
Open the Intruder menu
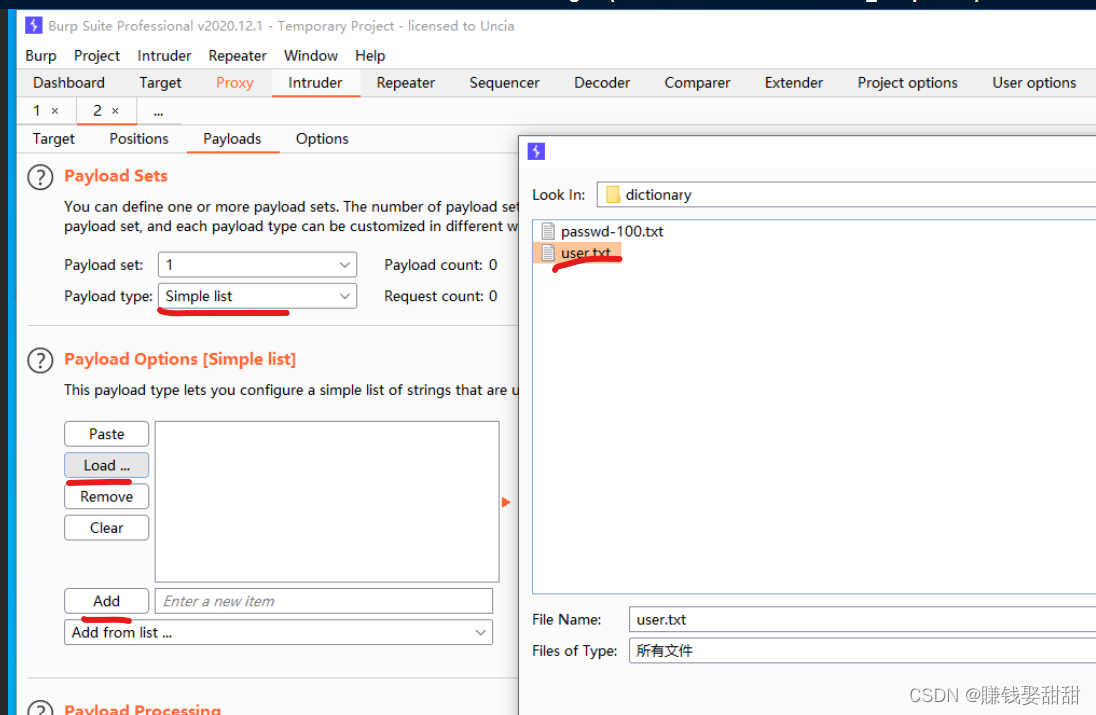coord(164,56)
